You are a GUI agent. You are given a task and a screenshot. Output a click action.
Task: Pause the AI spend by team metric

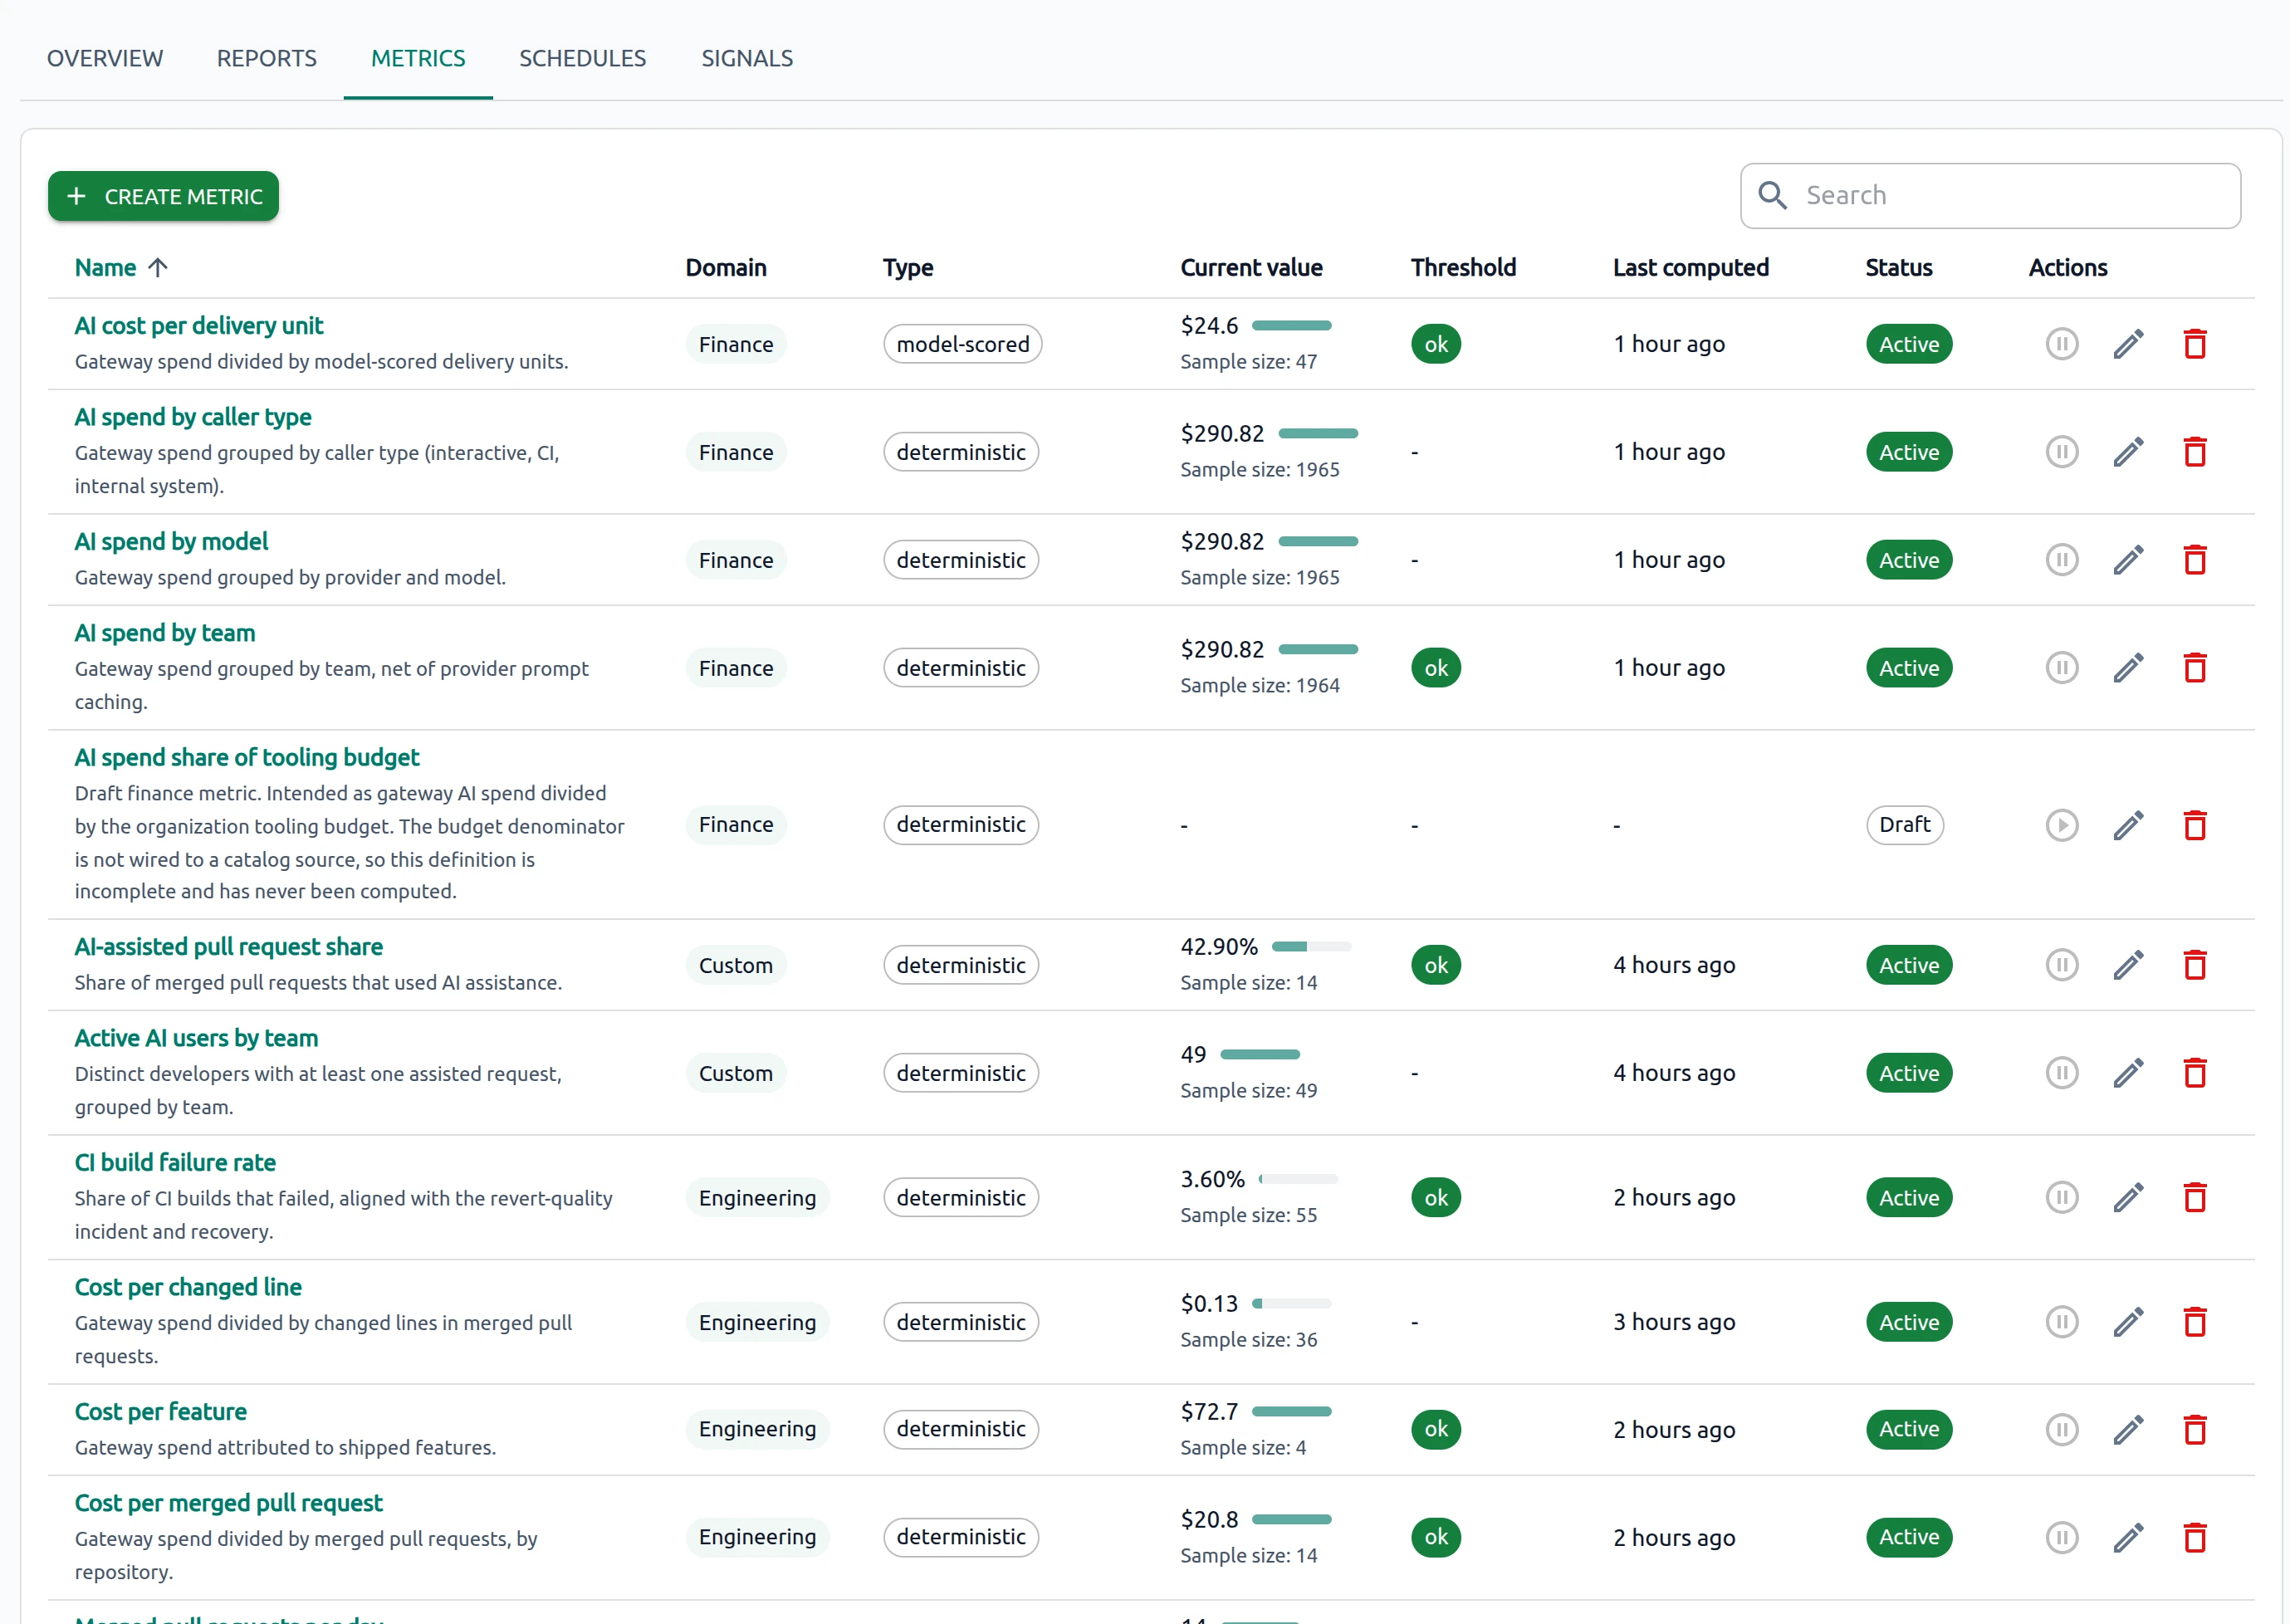click(2061, 668)
